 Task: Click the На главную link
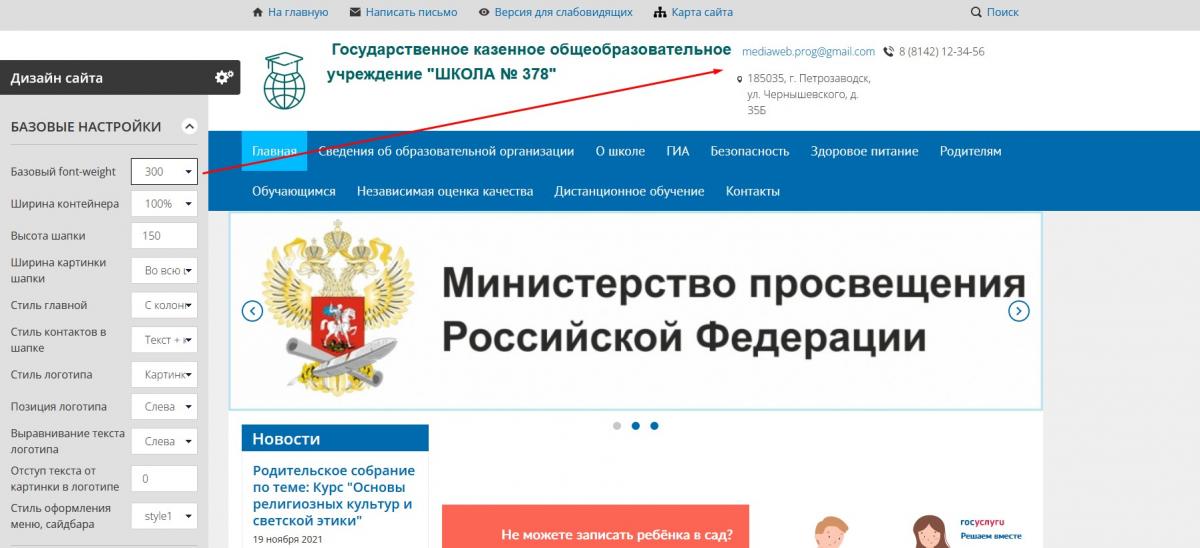click(298, 12)
